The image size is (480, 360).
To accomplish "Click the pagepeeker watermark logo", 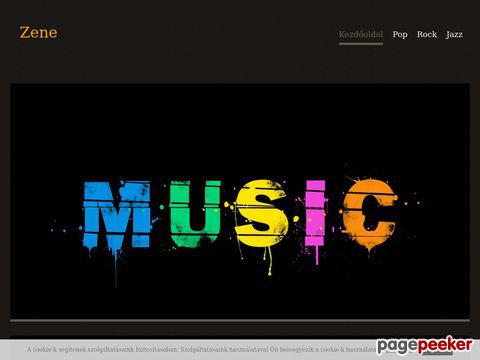I will pos(425,345).
